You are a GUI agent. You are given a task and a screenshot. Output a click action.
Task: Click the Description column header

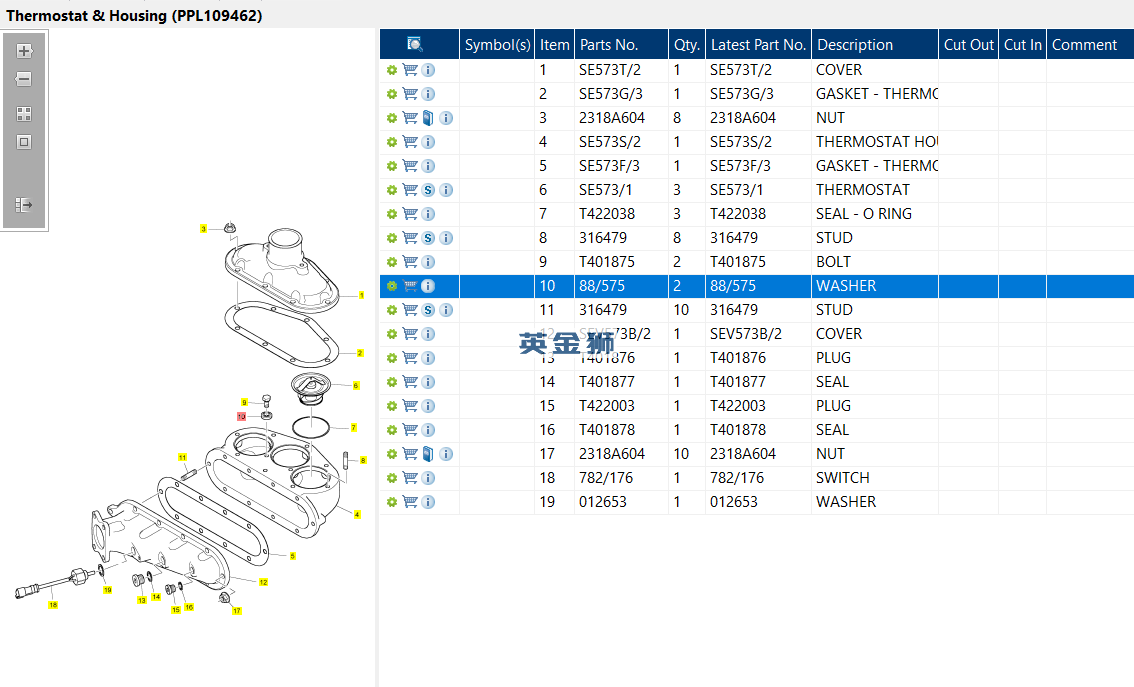pos(855,45)
